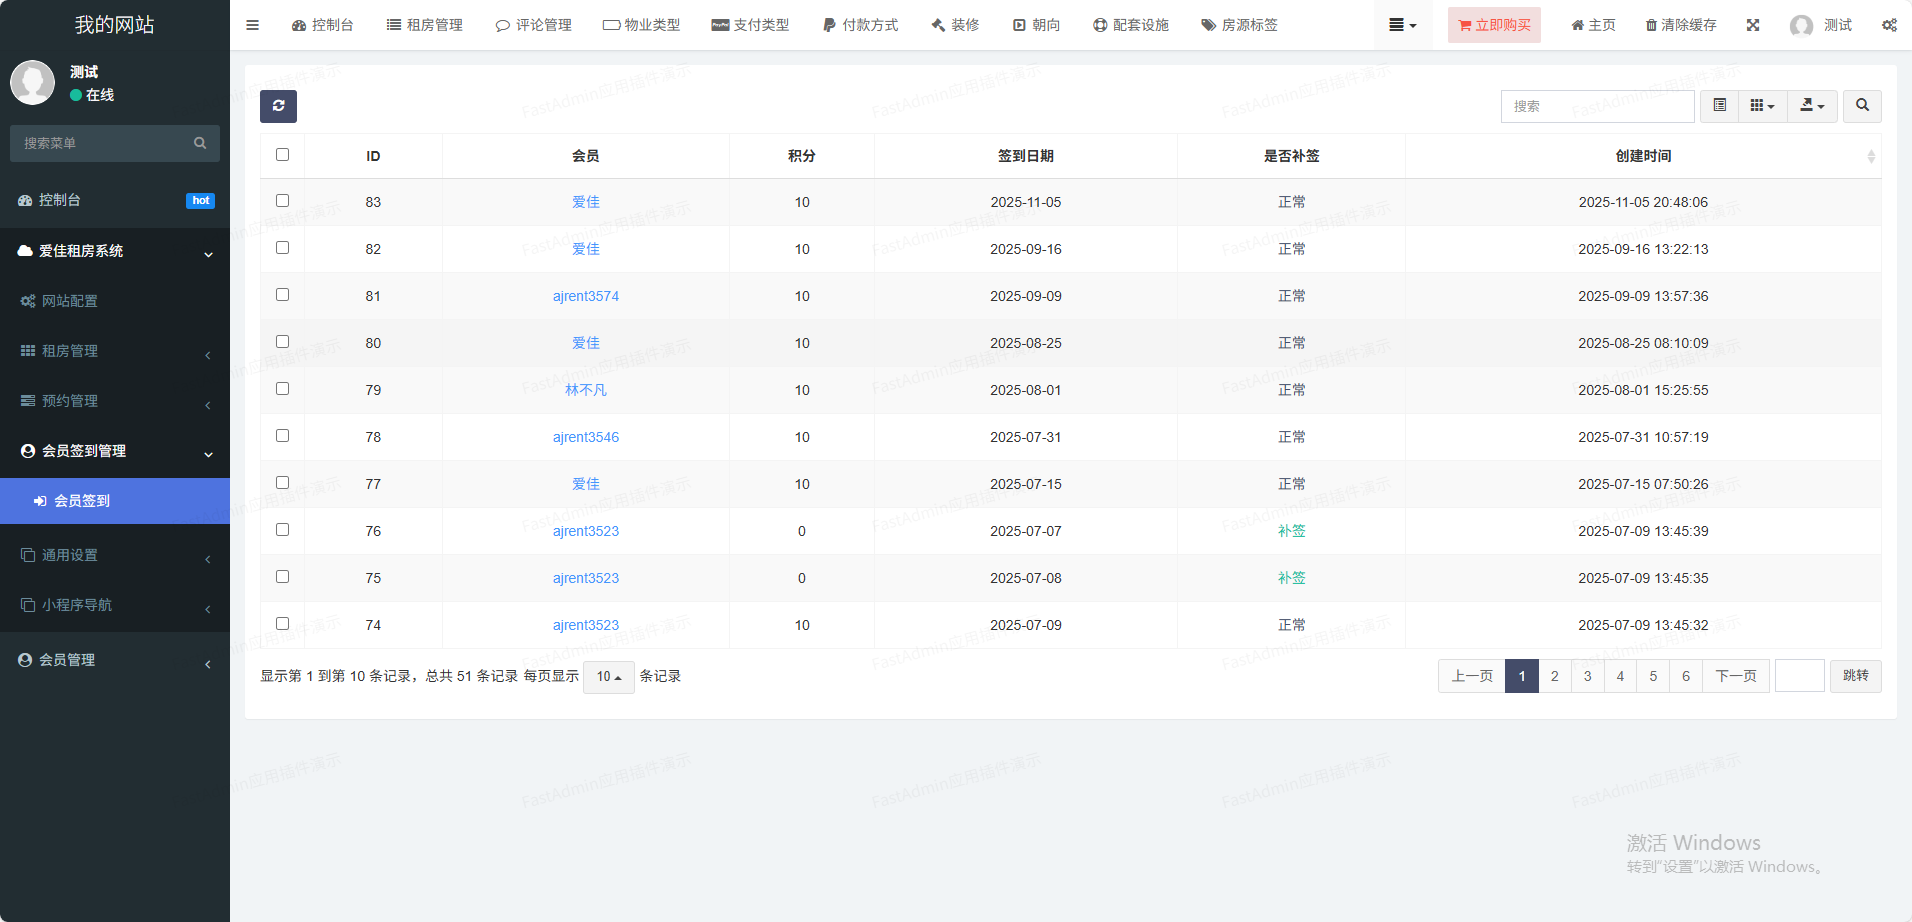Viewport: 1912px width, 922px height.
Task: Check the select-all checkbox in table header
Action: click(x=282, y=155)
